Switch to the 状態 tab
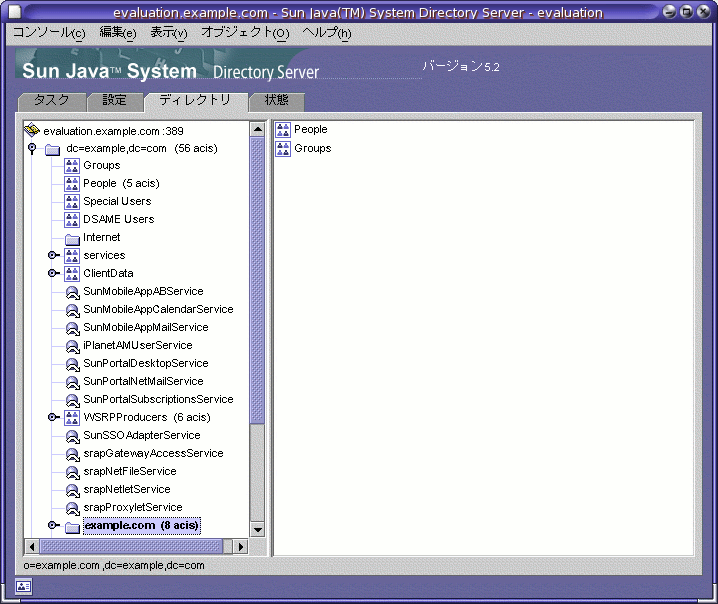The width and height of the screenshot is (718, 604). [x=277, y=101]
